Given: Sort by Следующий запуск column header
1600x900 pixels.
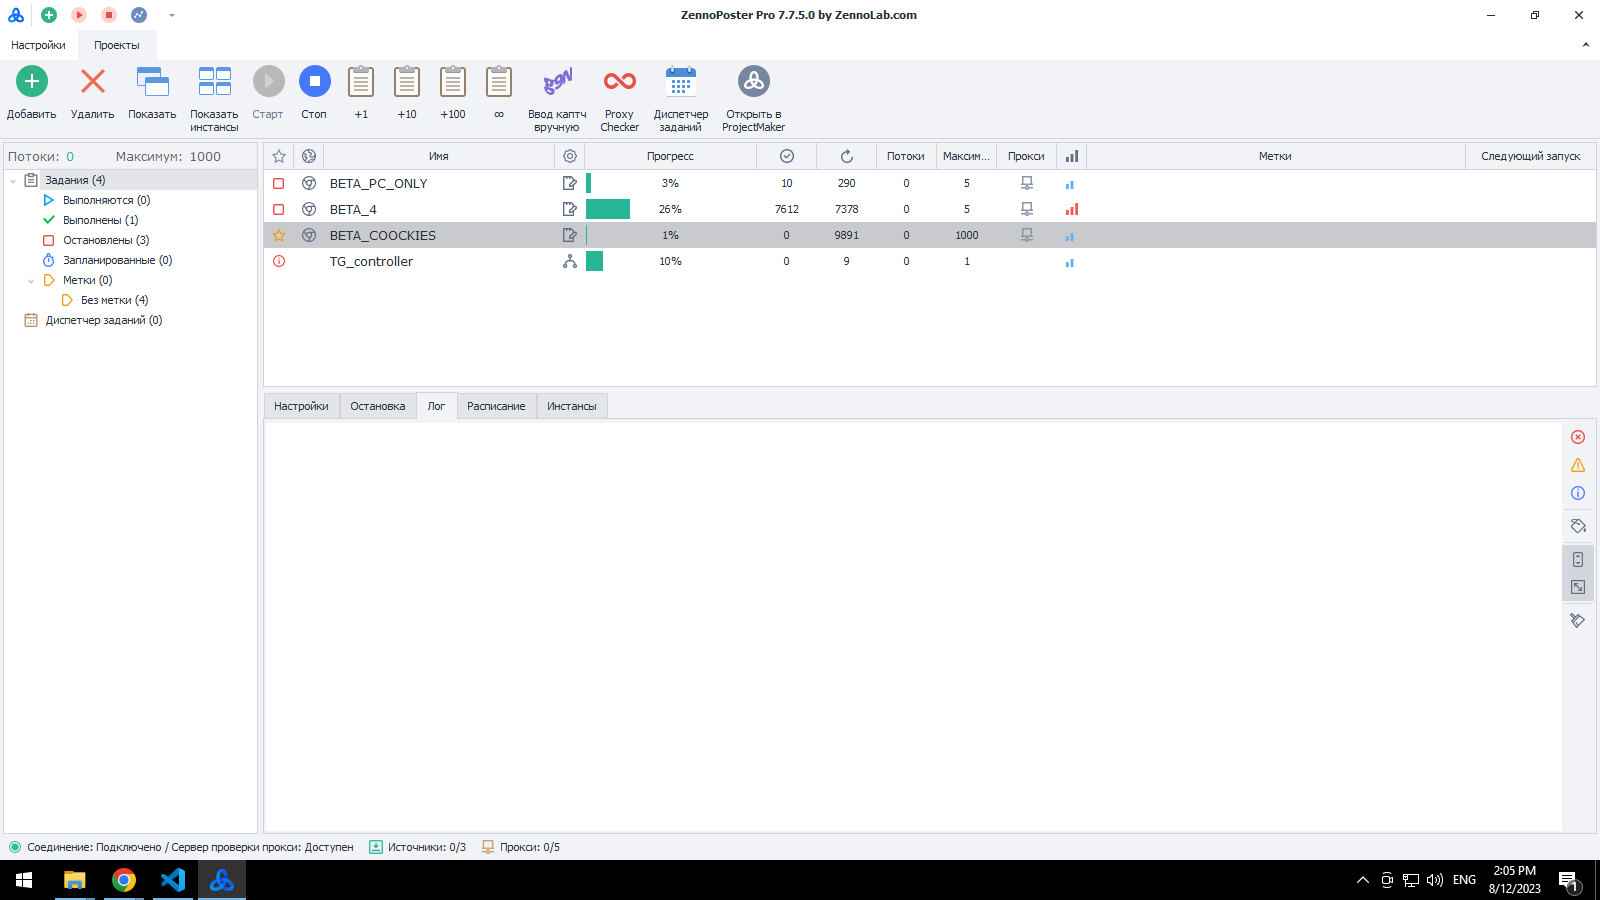Looking at the screenshot, I should [1531, 156].
